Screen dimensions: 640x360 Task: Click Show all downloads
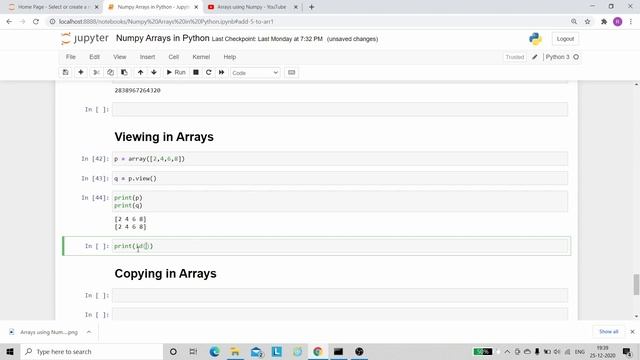pos(609,331)
